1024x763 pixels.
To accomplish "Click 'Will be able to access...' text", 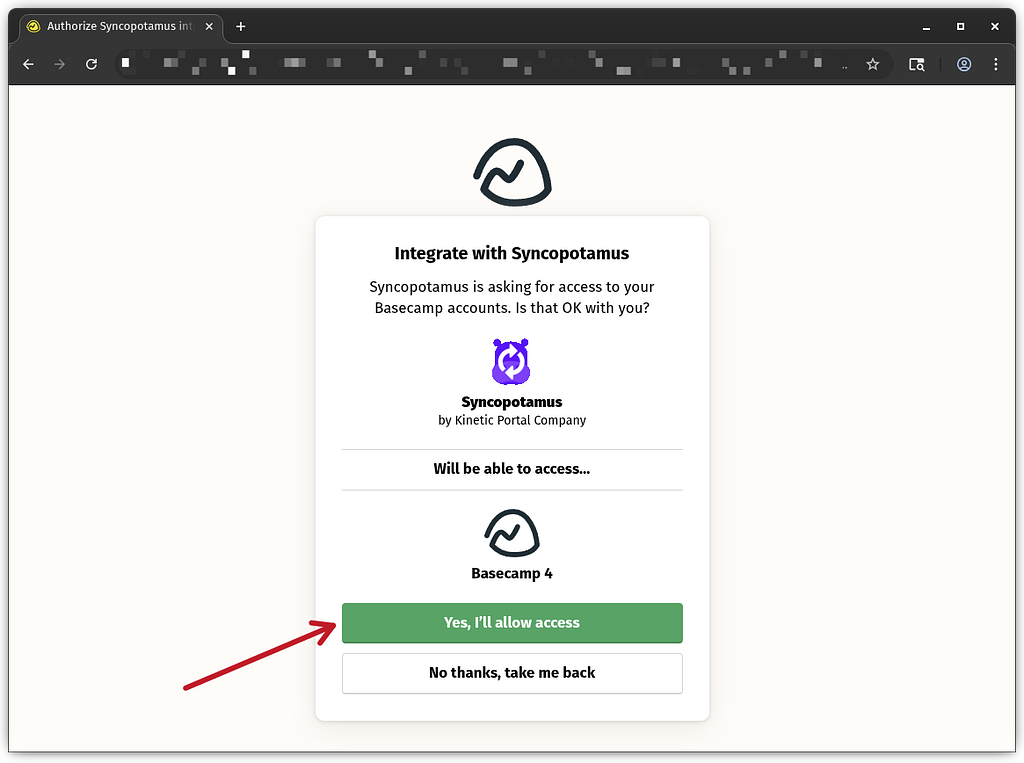I will click(x=512, y=468).
